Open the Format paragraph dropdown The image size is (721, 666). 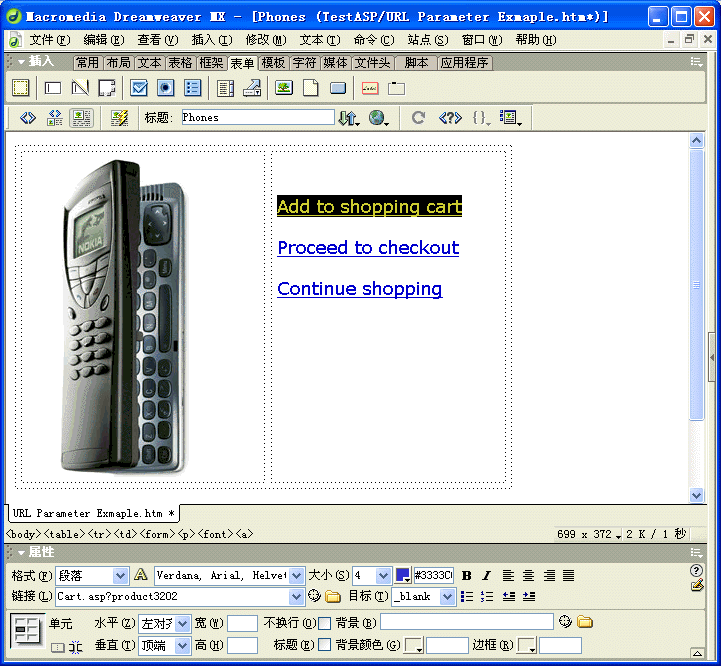(120, 575)
